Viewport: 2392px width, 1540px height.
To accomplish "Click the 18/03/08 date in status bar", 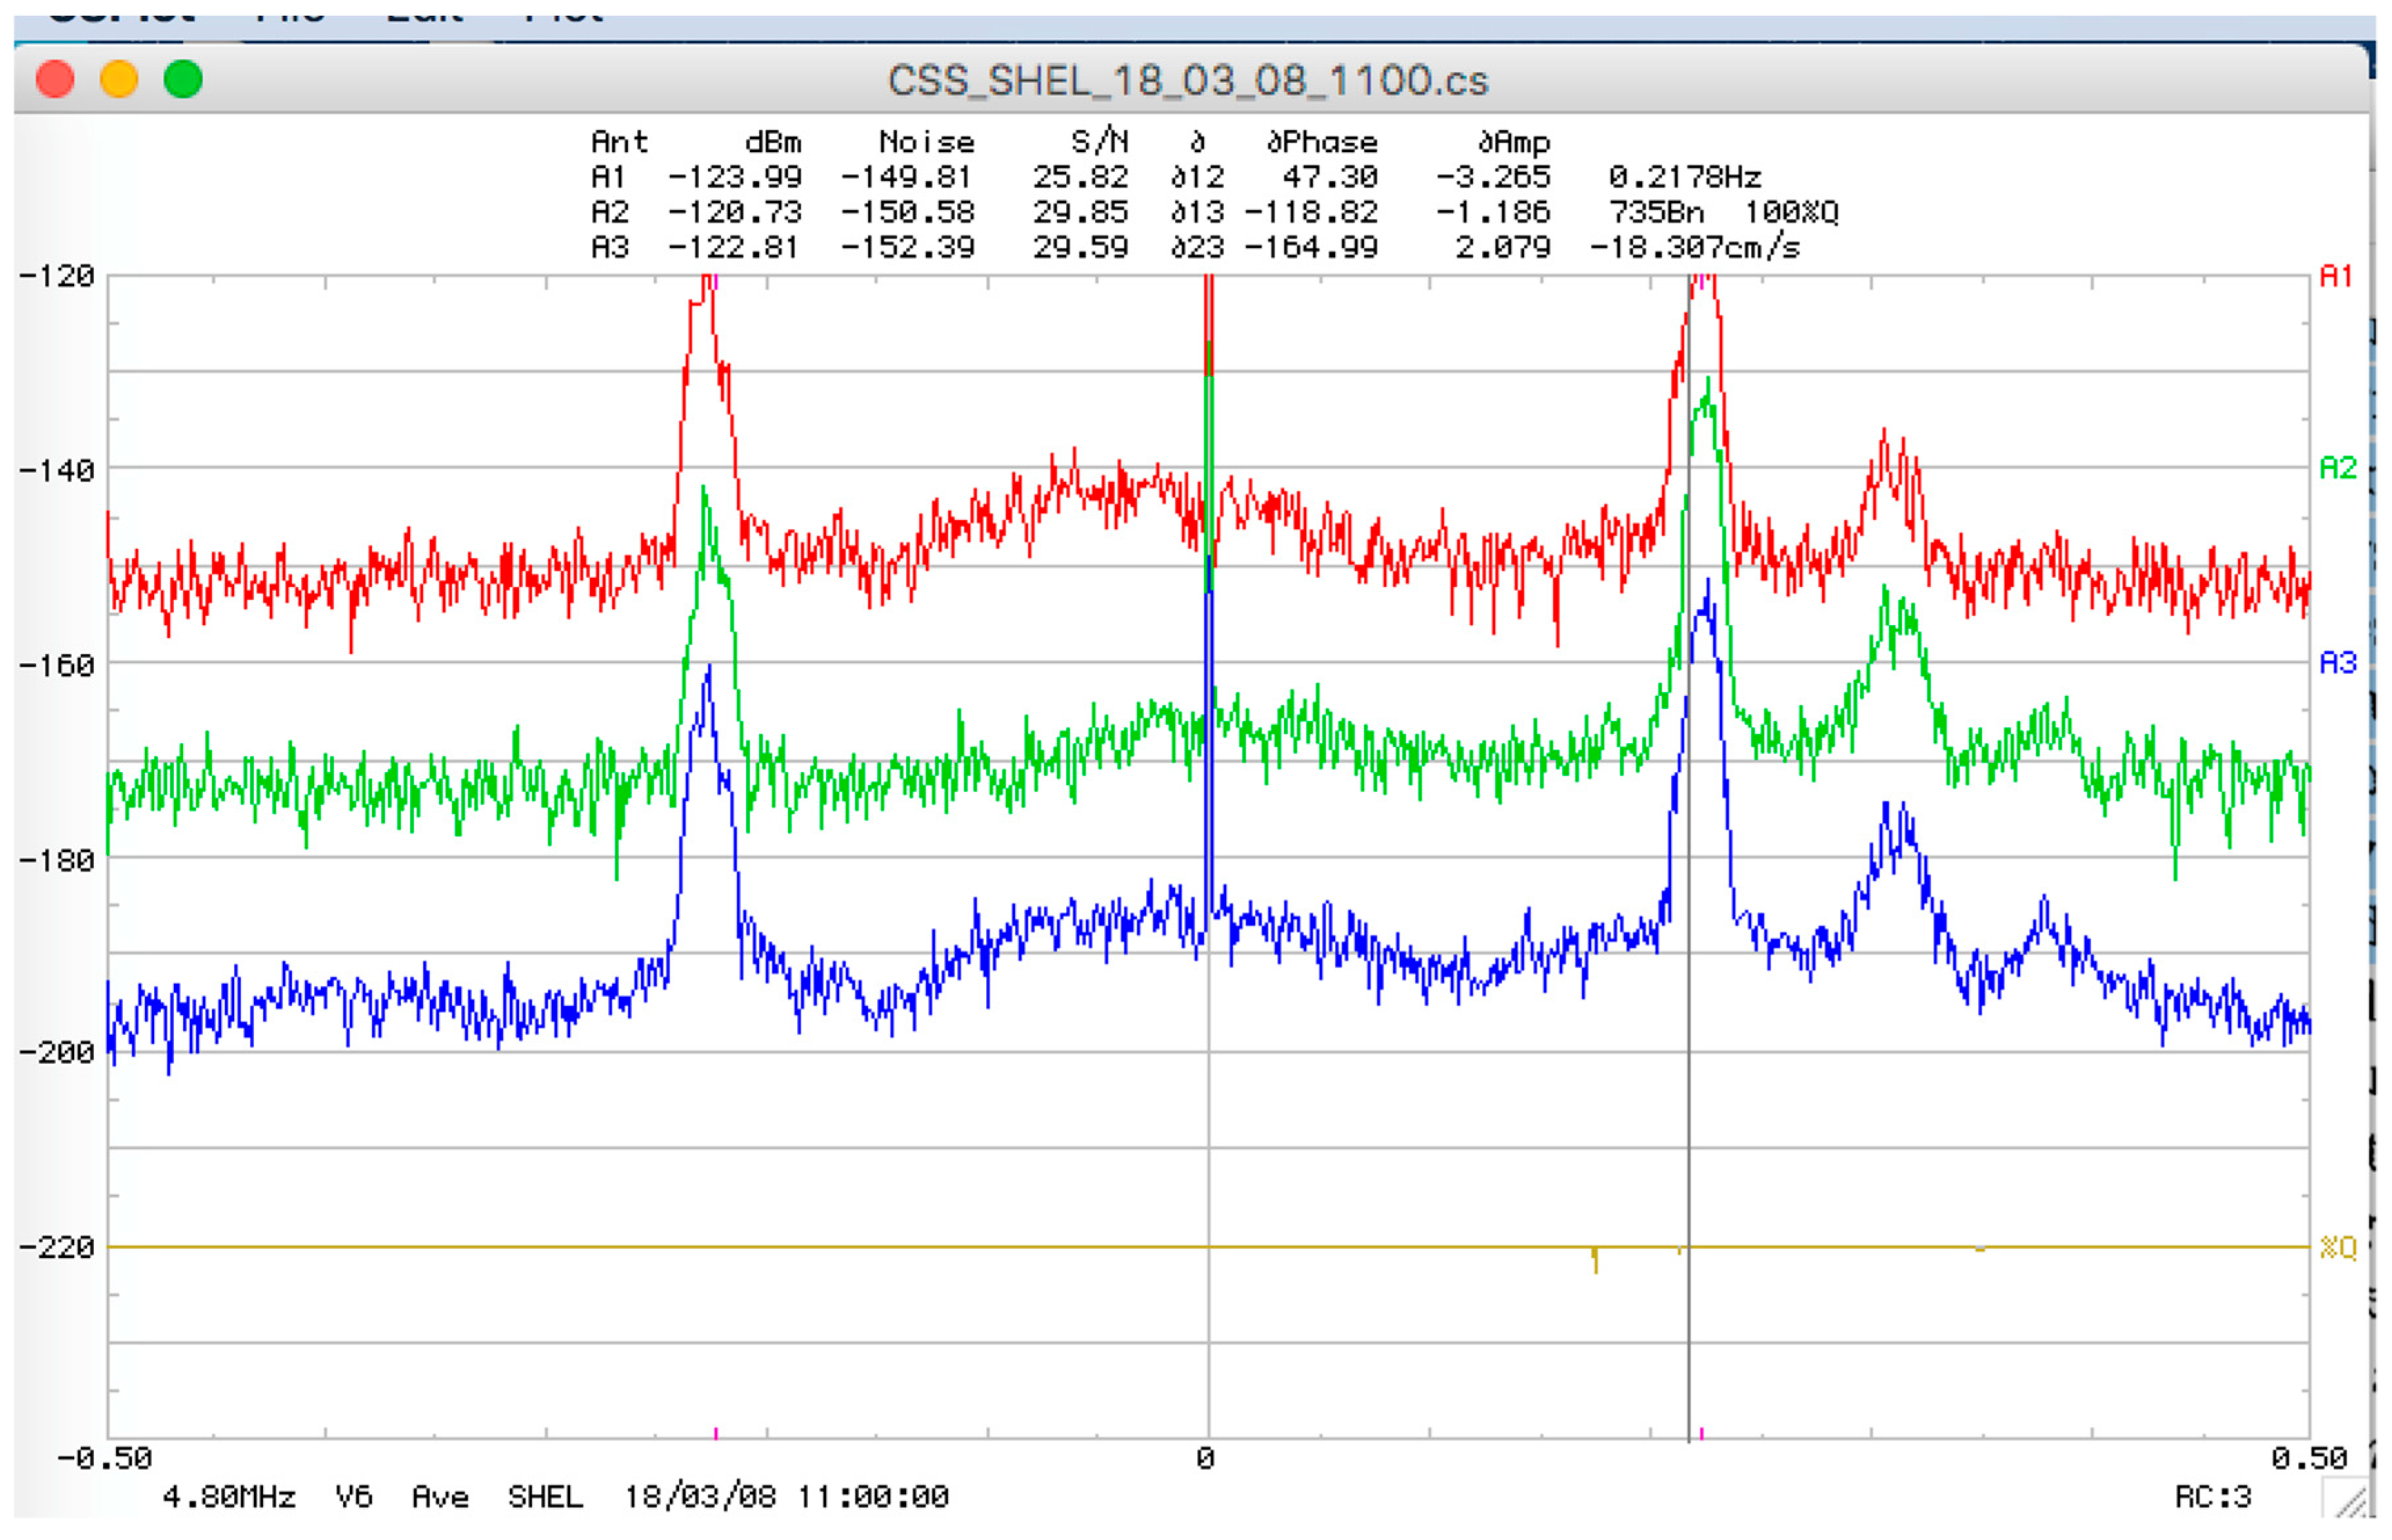I will coord(700,1498).
